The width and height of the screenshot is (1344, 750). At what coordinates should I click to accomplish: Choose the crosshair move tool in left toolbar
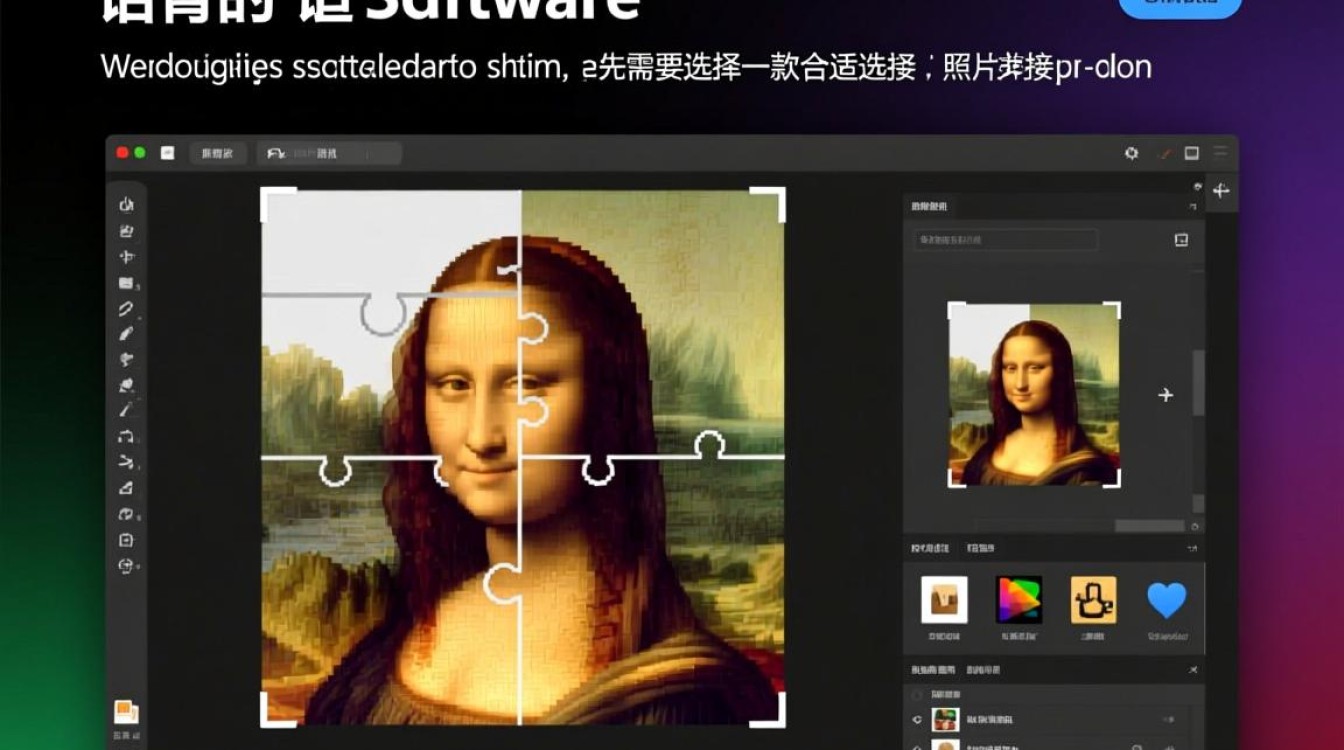click(x=126, y=257)
